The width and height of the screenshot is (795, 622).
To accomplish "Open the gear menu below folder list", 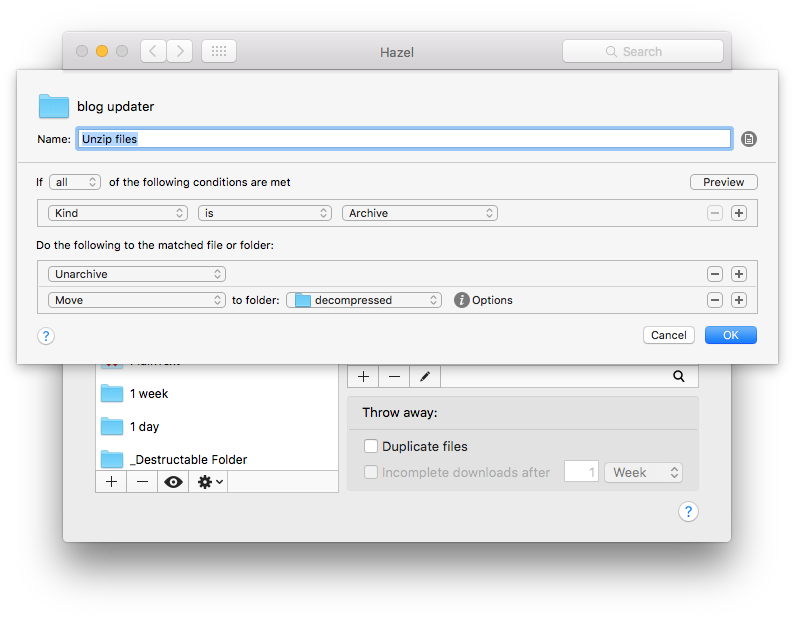I will pyautogui.click(x=210, y=482).
